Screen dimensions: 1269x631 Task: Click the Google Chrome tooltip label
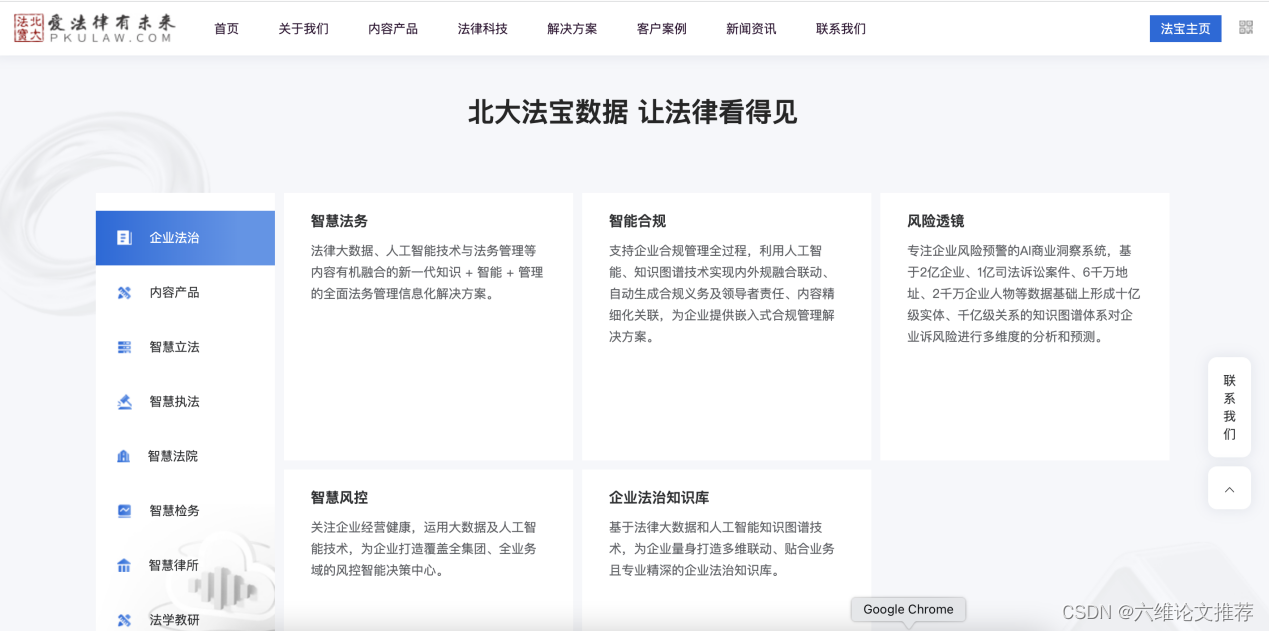point(908,609)
